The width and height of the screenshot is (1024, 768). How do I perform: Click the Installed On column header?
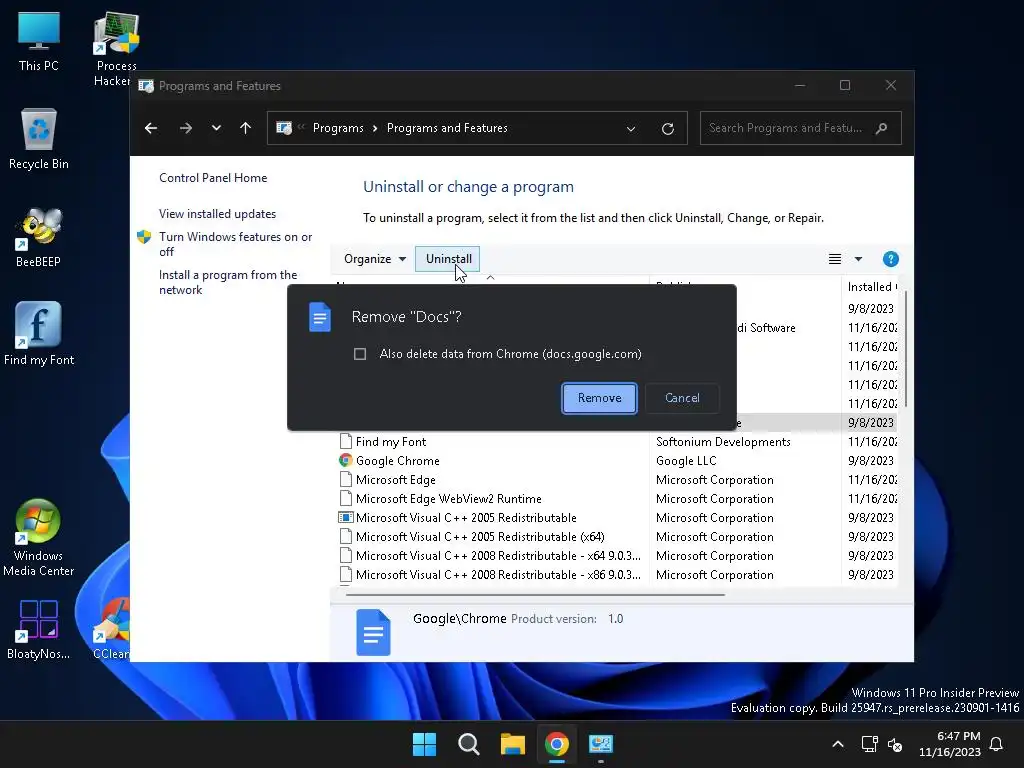[872, 286]
